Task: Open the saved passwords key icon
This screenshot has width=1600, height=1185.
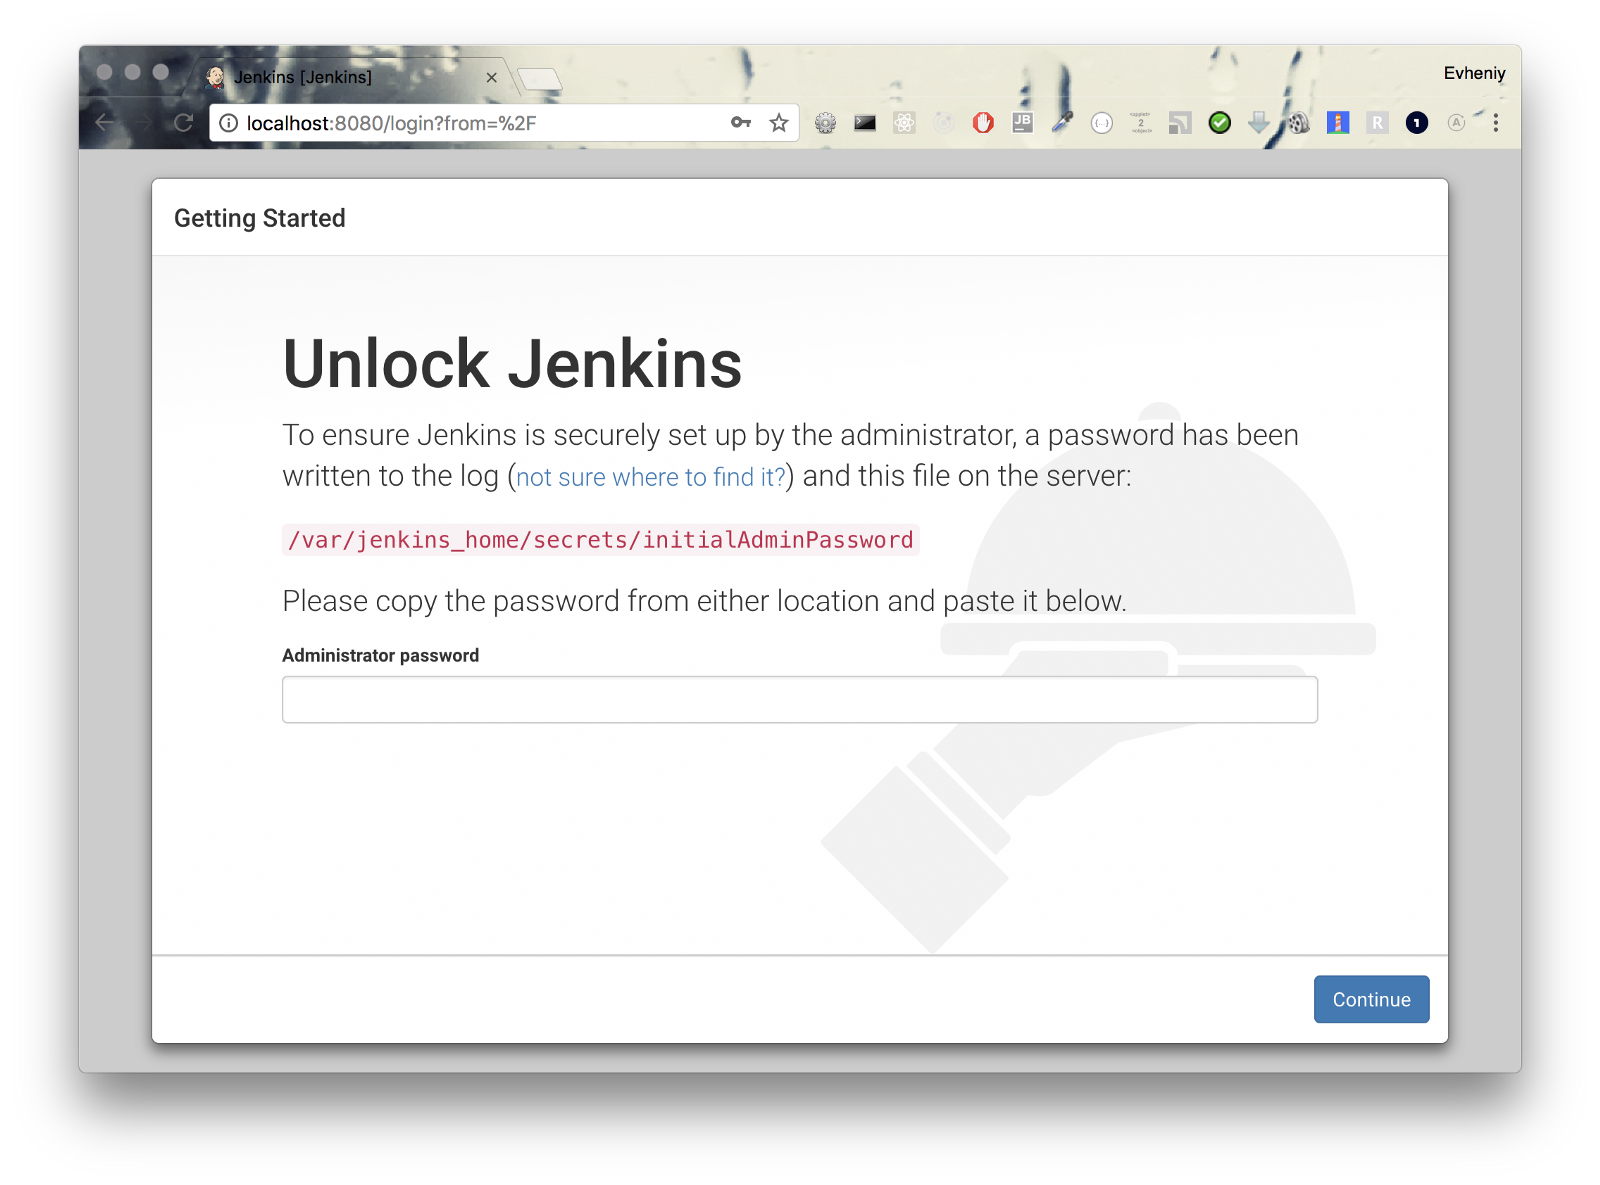Action: point(741,122)
